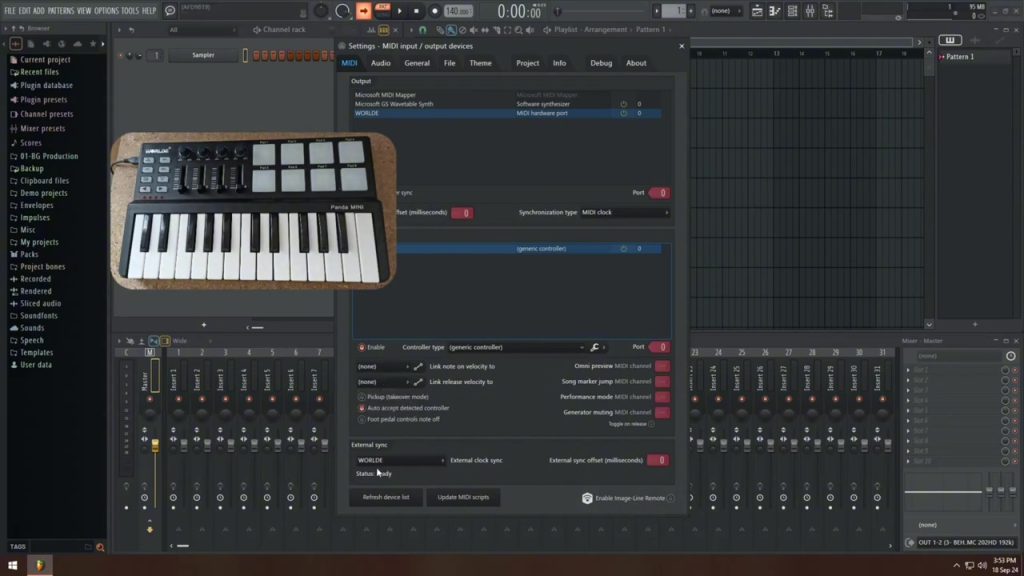1024x576 pixels.
Task: Open Link release velocity dropdown
Action: 383,382
